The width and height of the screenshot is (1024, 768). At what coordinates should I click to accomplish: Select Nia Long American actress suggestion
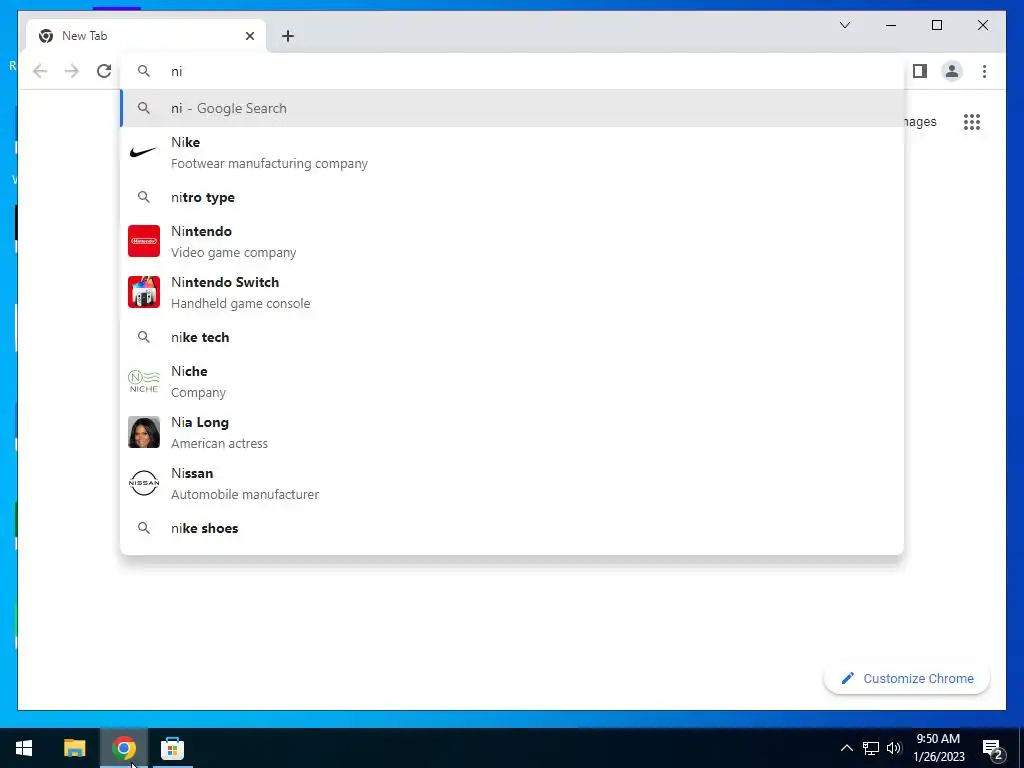[512, 432]
